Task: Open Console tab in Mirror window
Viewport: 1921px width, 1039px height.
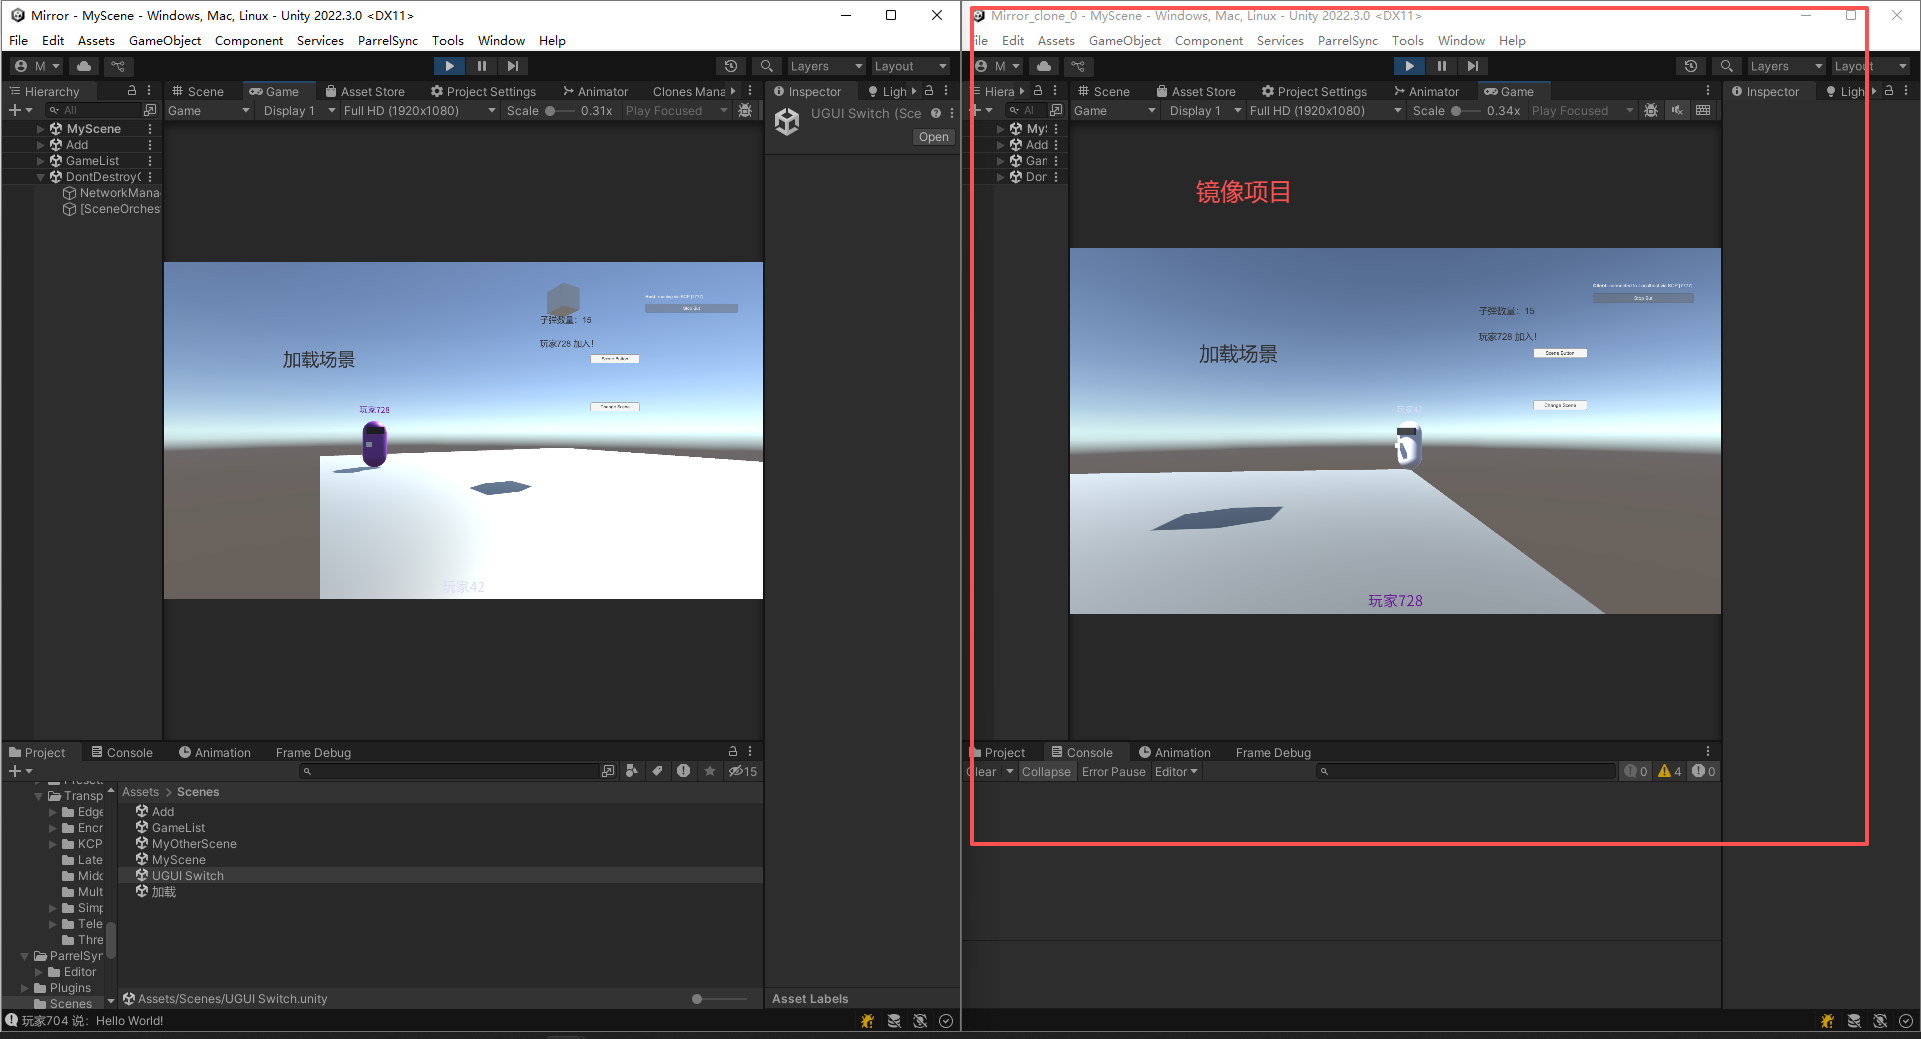Action: (x=122, y=752)
